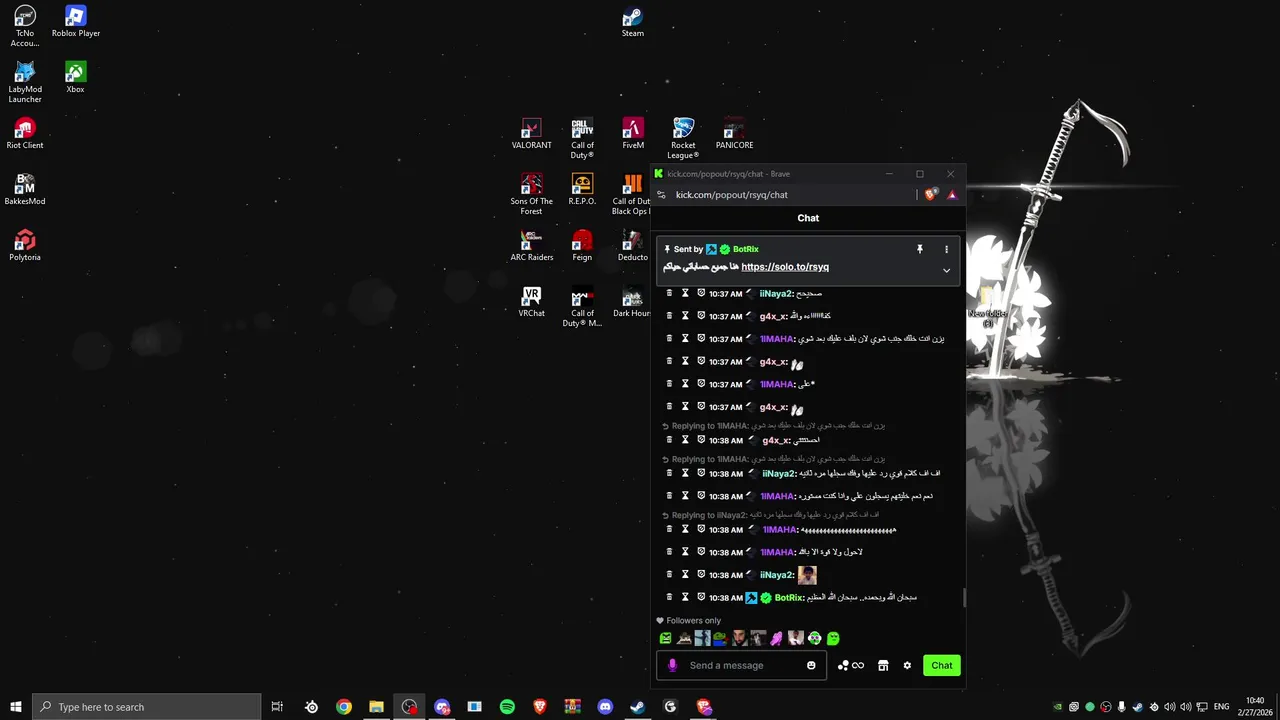Viewport: 1280px width, 720px height.
Task: Open emoji picker in message input
Action: 811,665
